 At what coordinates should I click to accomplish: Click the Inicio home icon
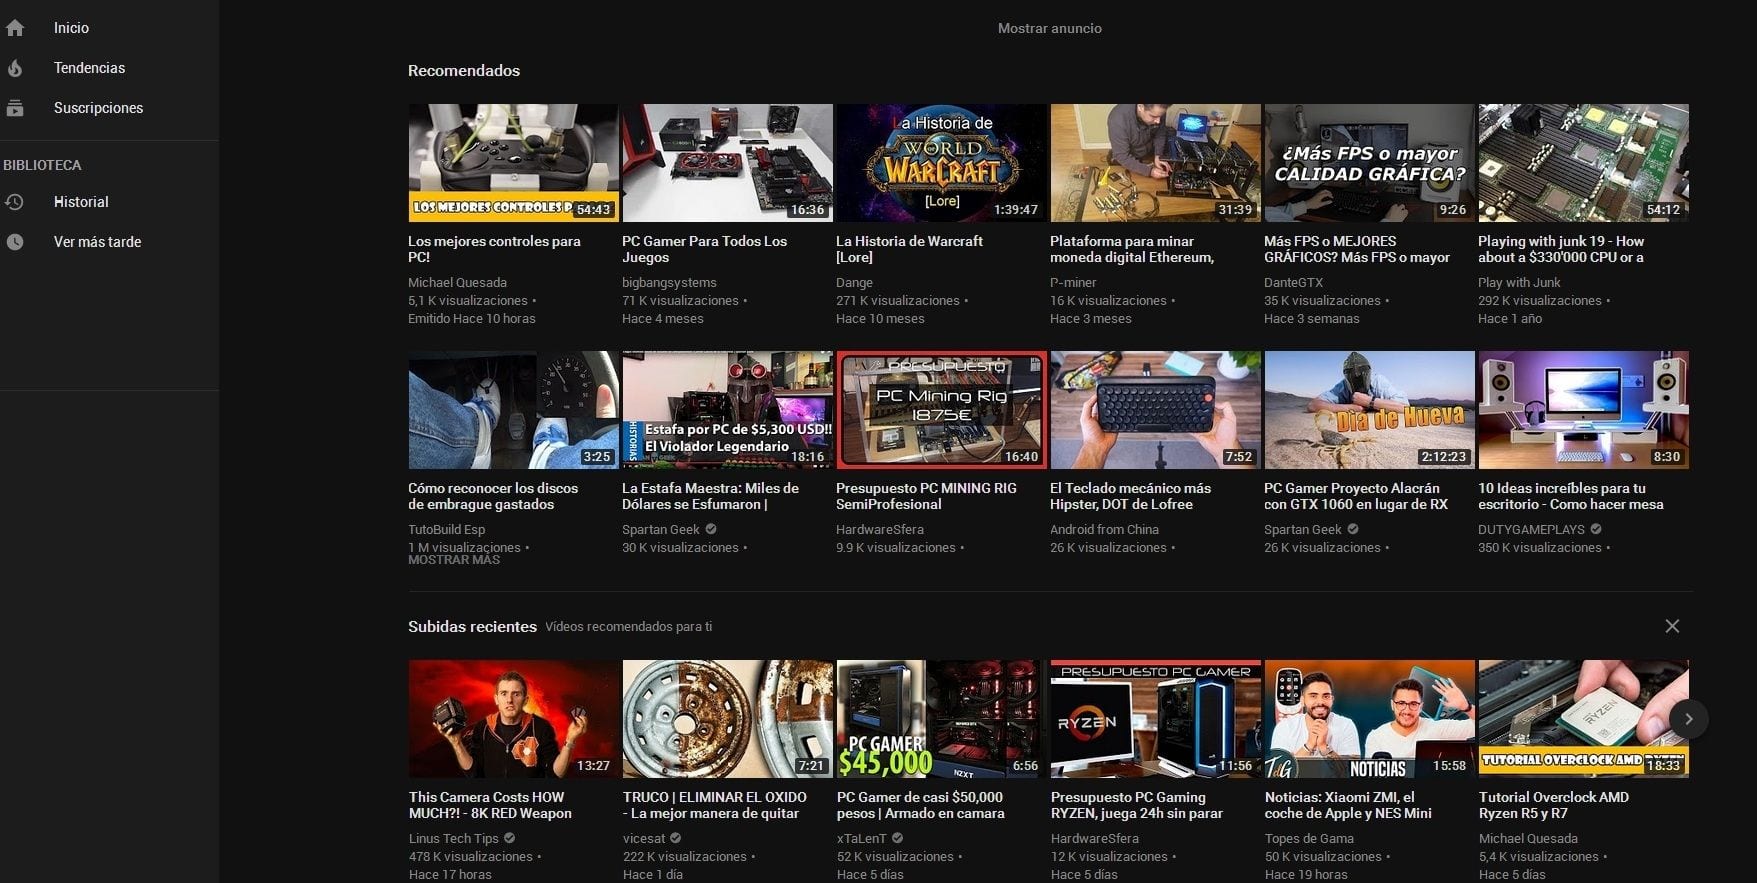pyautogui.click(x=15, y=28)
